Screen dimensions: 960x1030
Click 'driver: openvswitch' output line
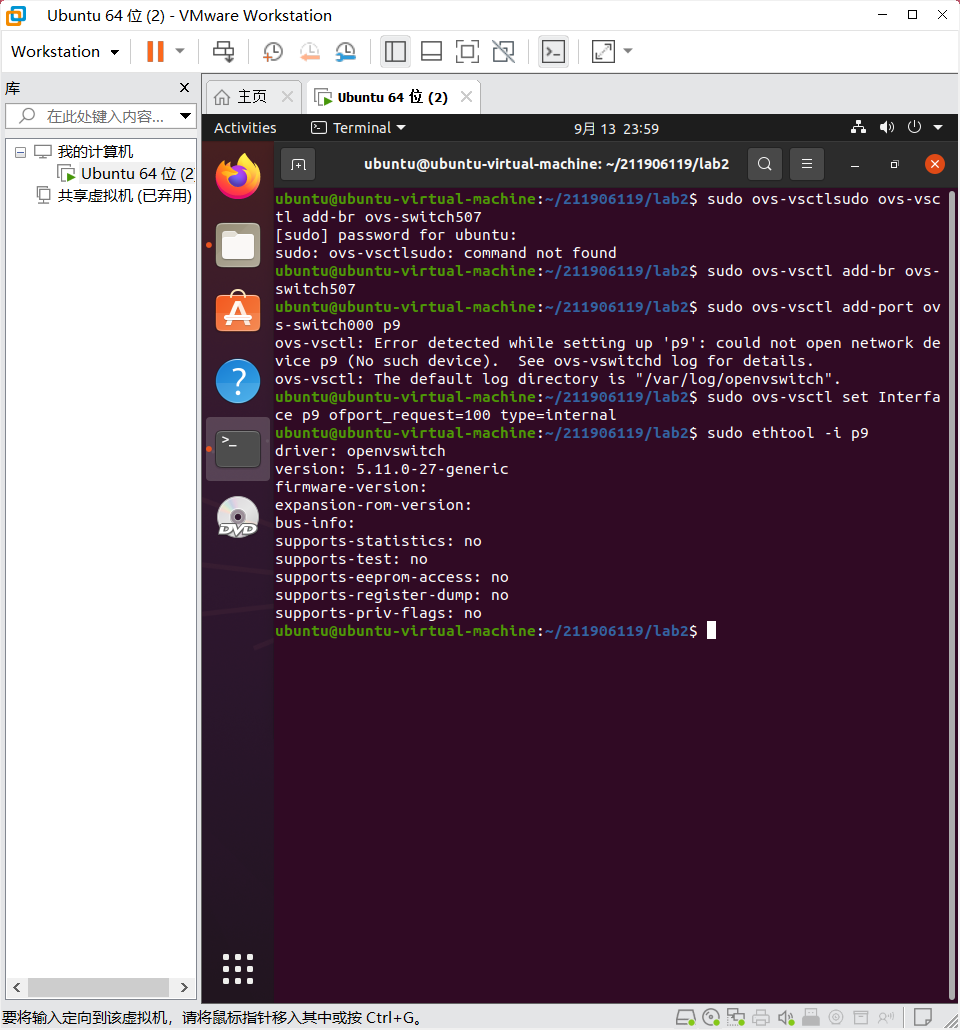point(360,451)
